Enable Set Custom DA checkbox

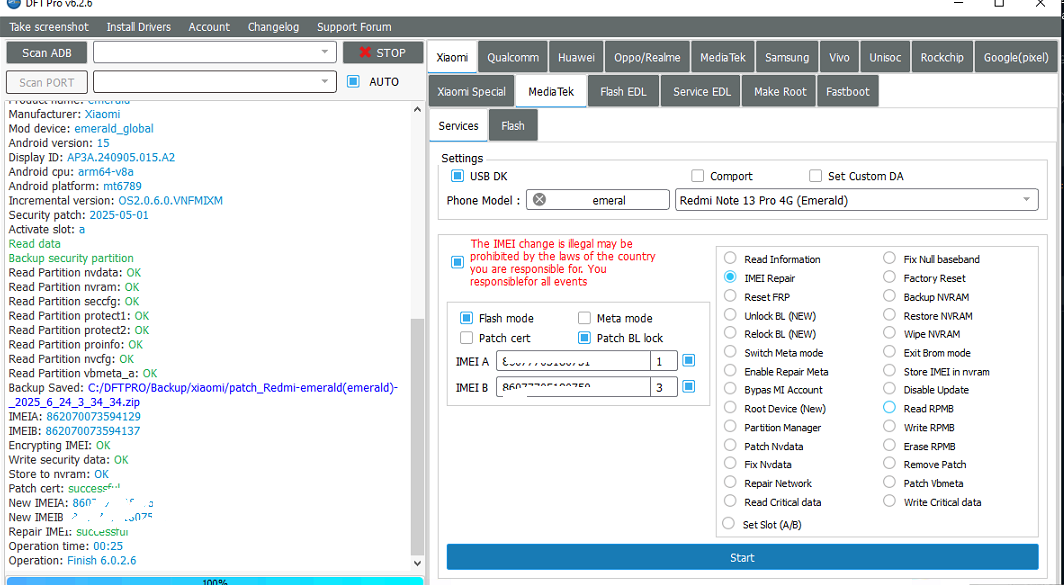(x=816, y=176)
